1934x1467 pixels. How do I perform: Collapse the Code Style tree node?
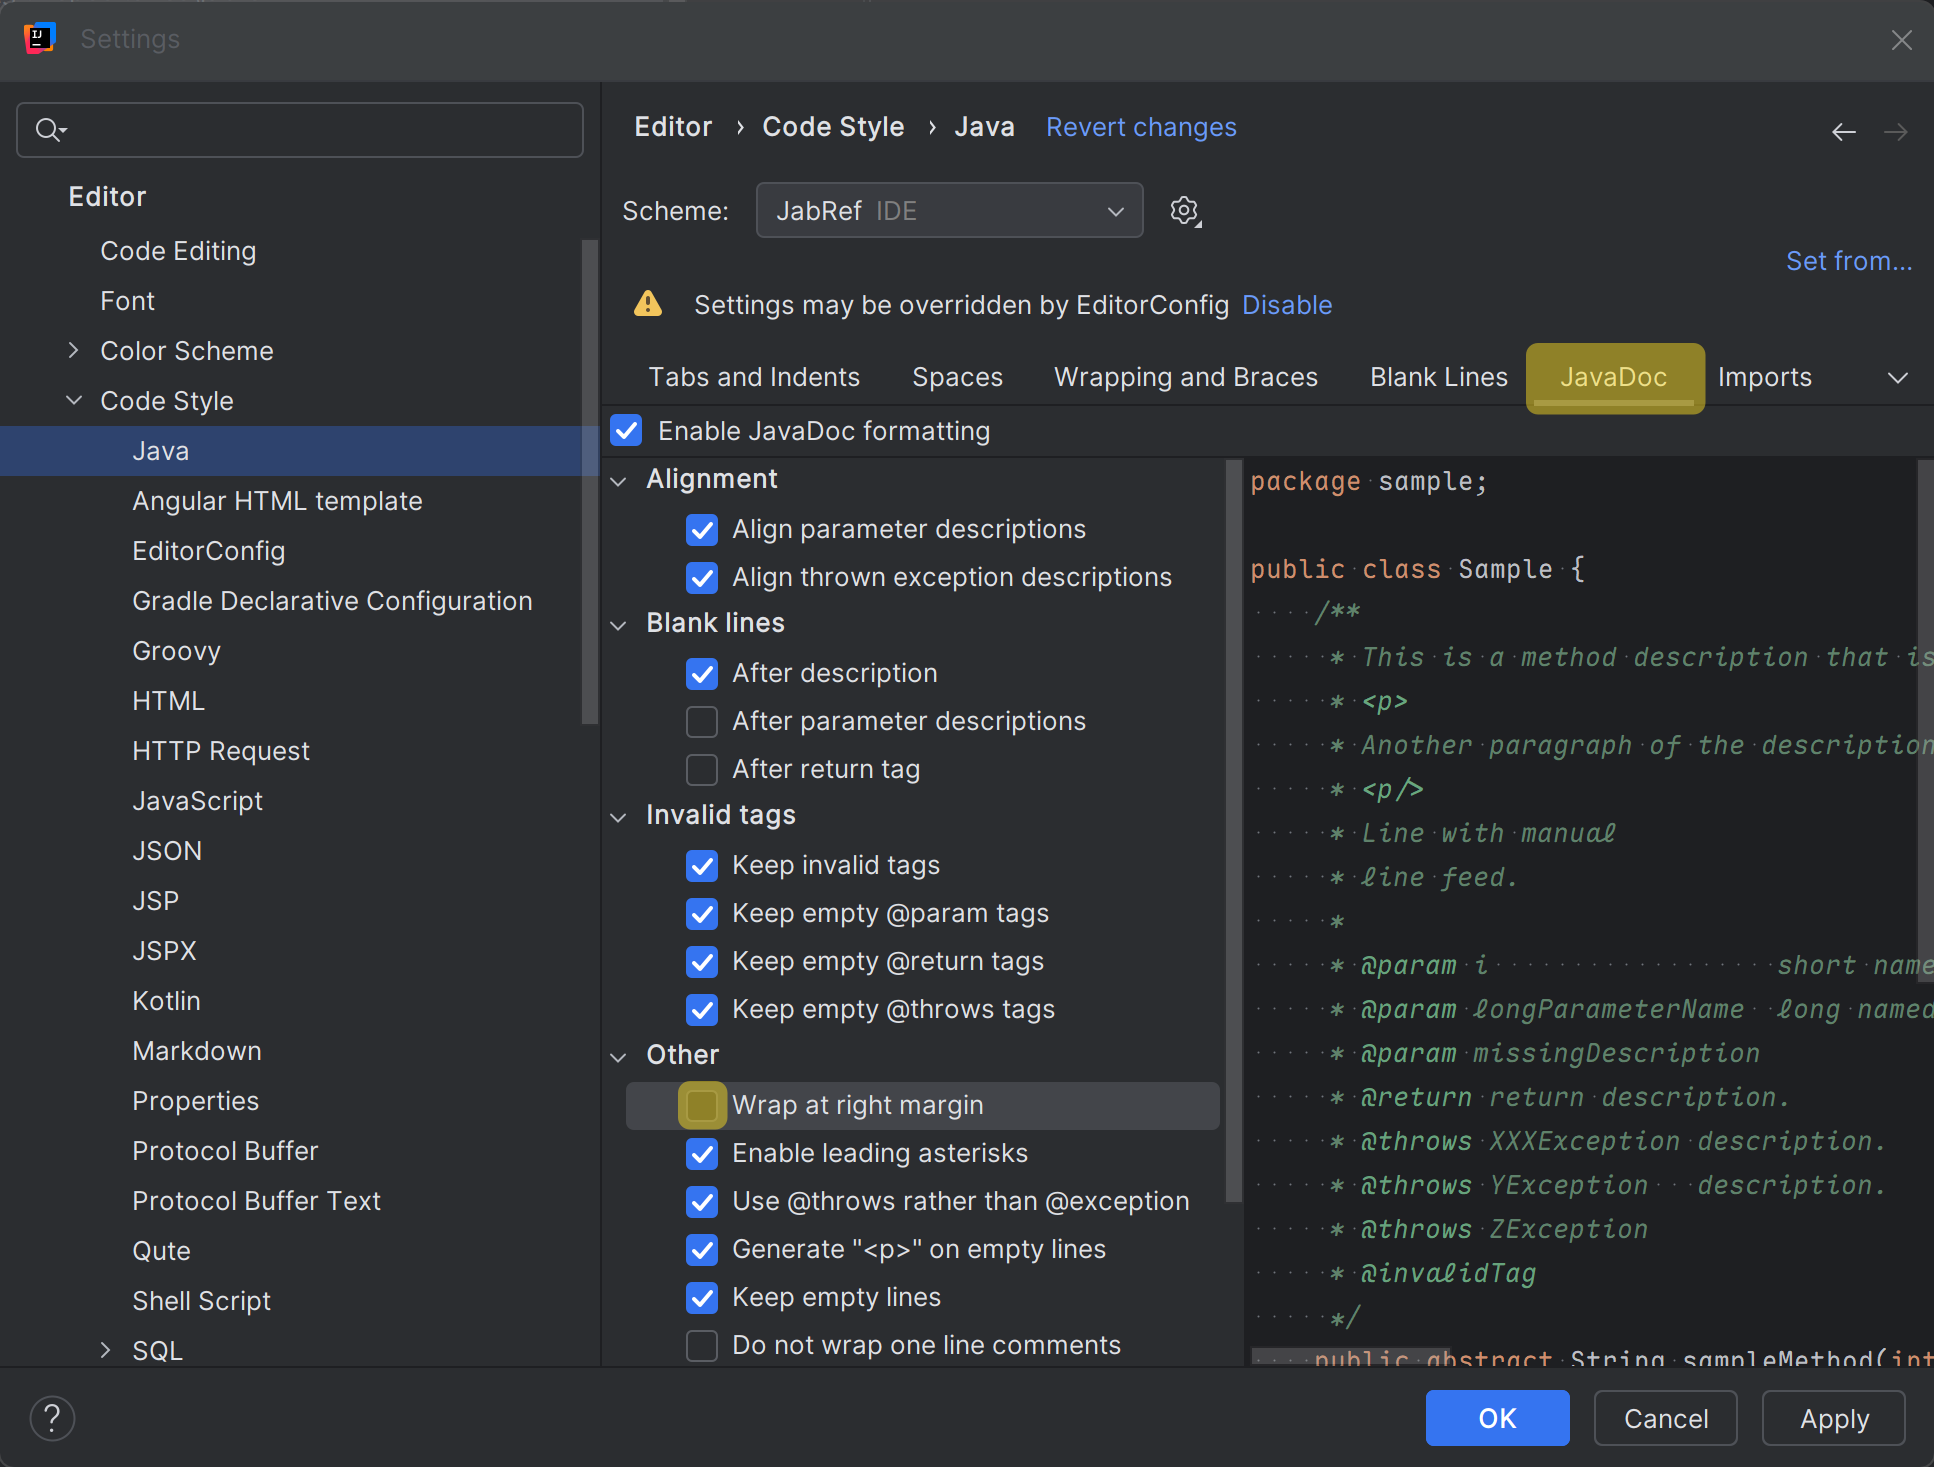(x=73, y=400)
